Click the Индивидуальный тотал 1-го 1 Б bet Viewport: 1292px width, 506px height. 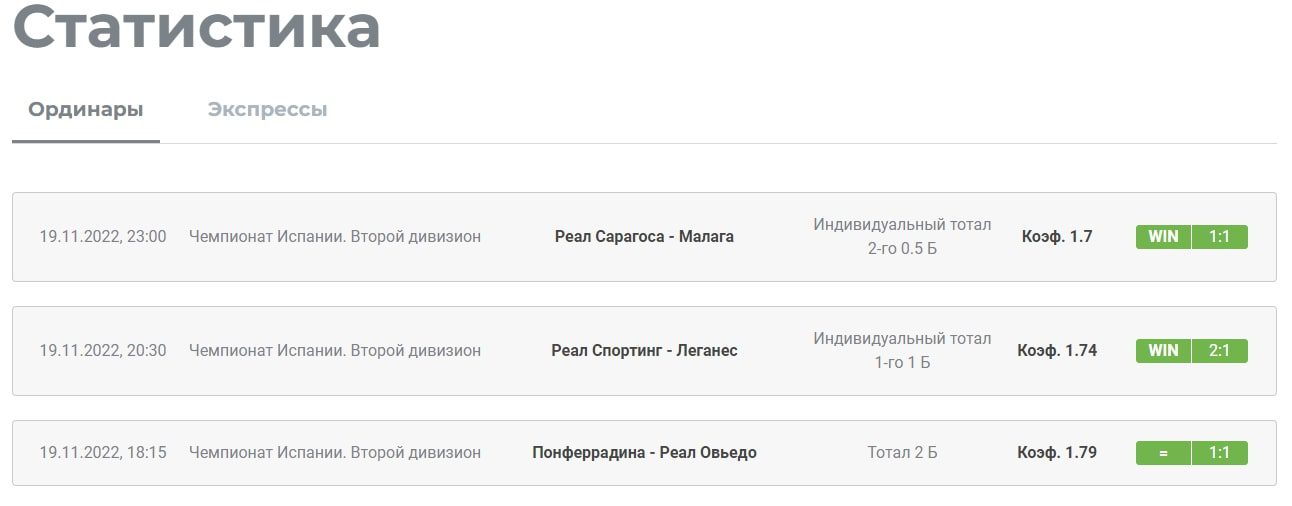click(x=902, y=351)
